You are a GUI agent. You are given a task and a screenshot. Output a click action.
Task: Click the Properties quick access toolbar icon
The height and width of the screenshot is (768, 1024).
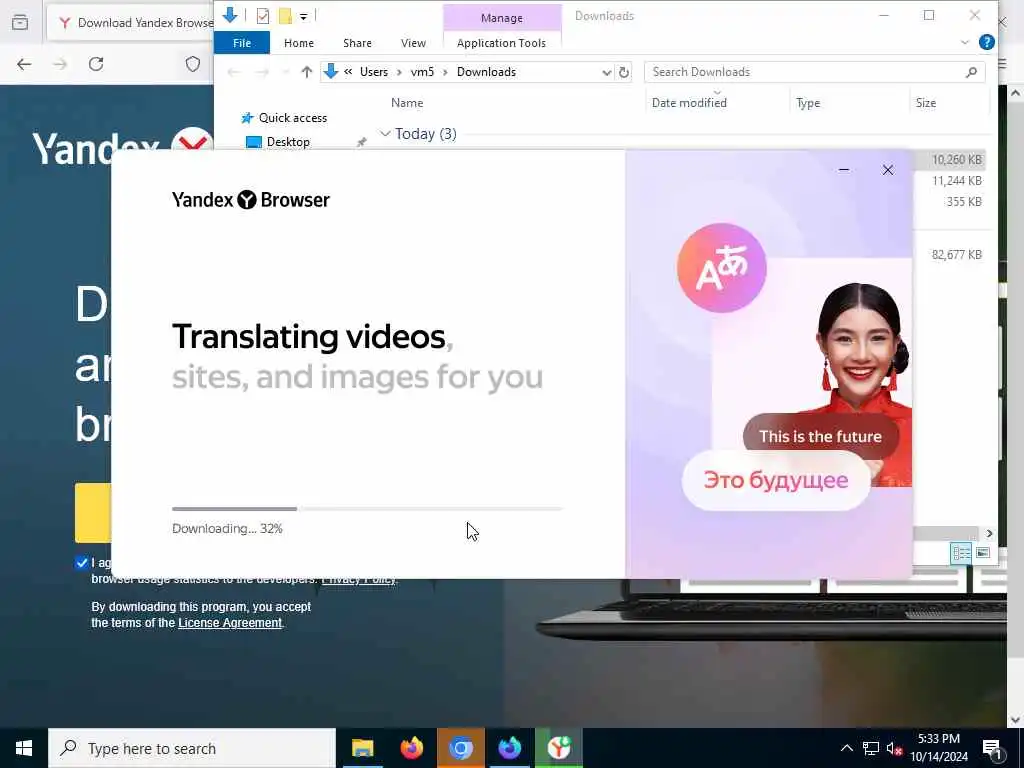coord(263,16)
